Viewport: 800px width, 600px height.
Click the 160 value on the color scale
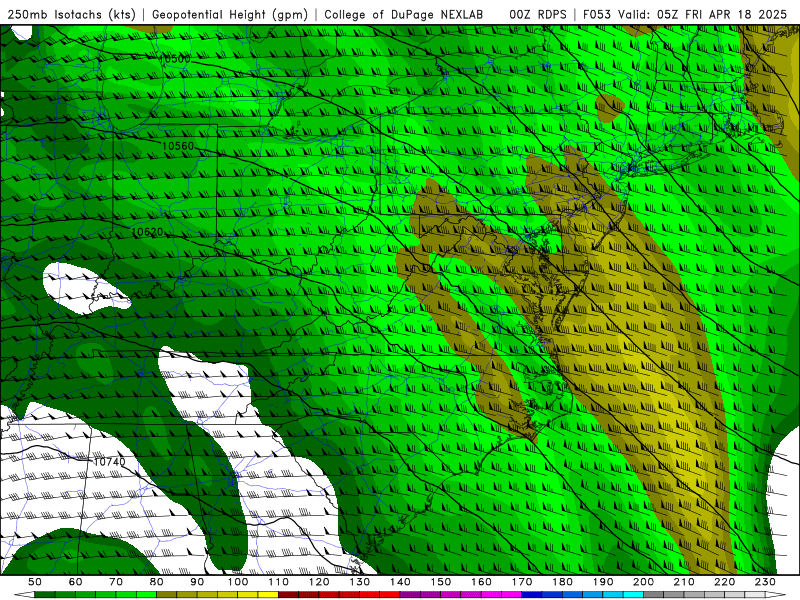pyautogui.click(x=482, y=582)
